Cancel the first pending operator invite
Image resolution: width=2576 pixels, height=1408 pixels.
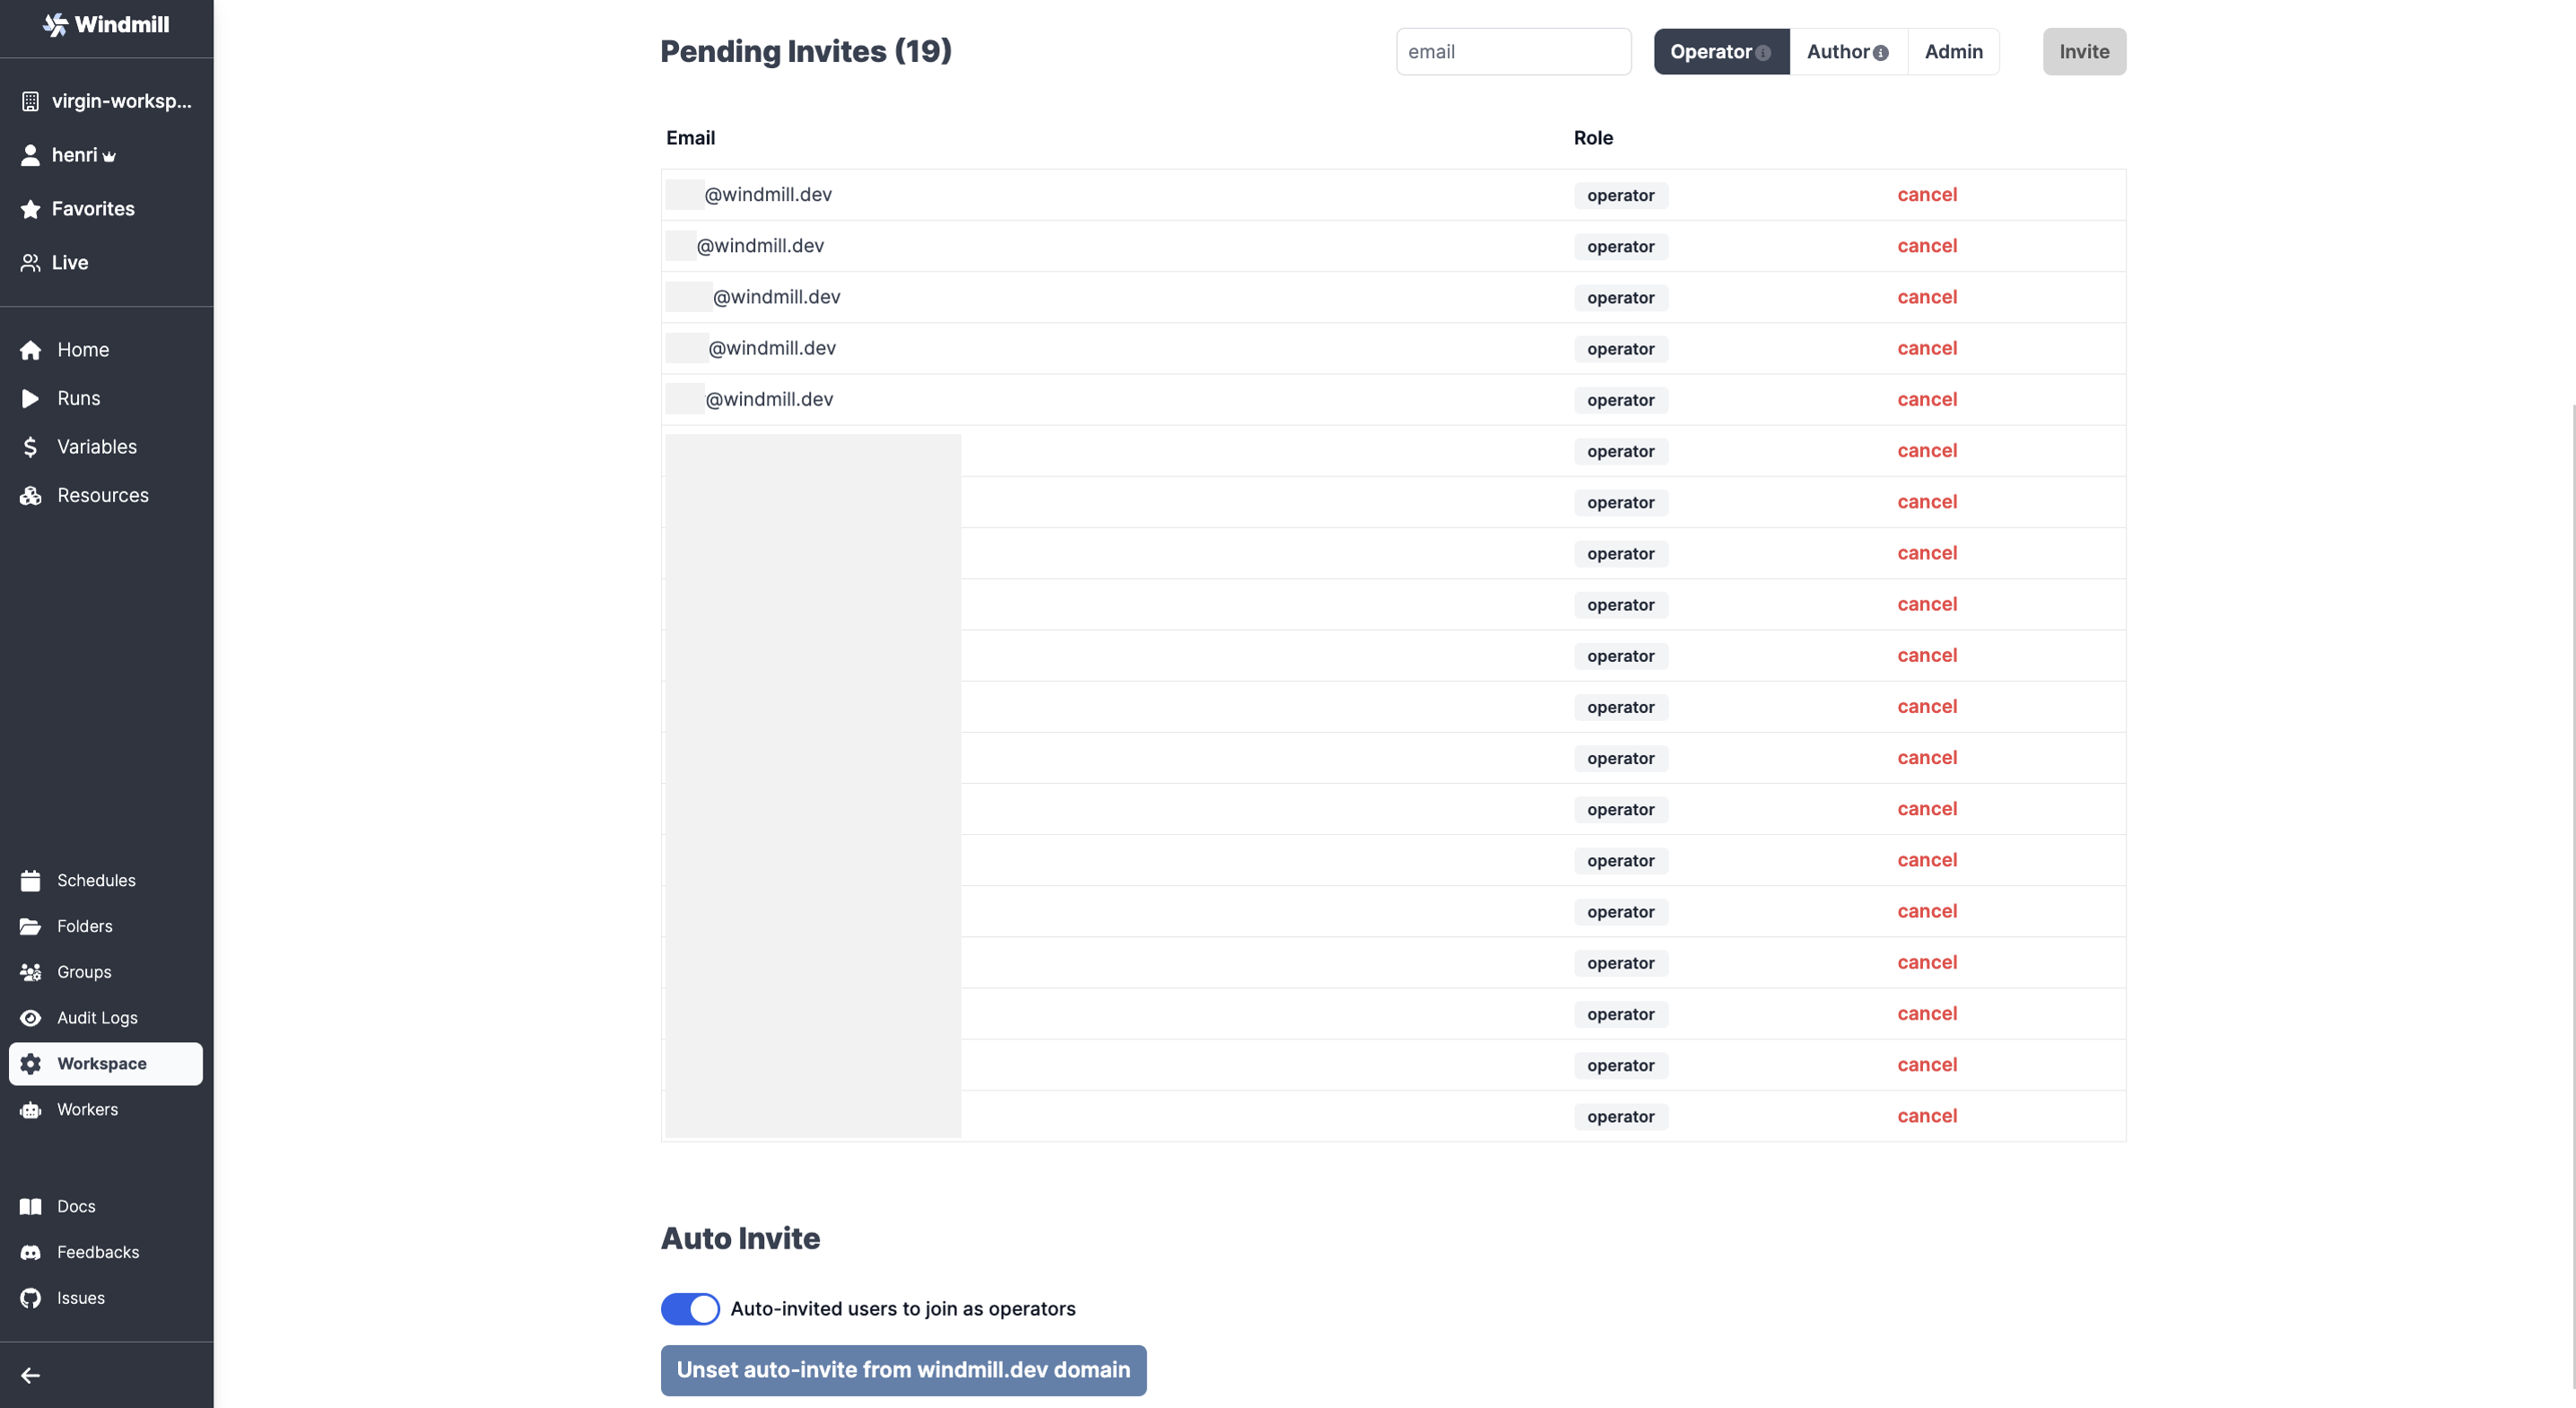[1928, 195]
